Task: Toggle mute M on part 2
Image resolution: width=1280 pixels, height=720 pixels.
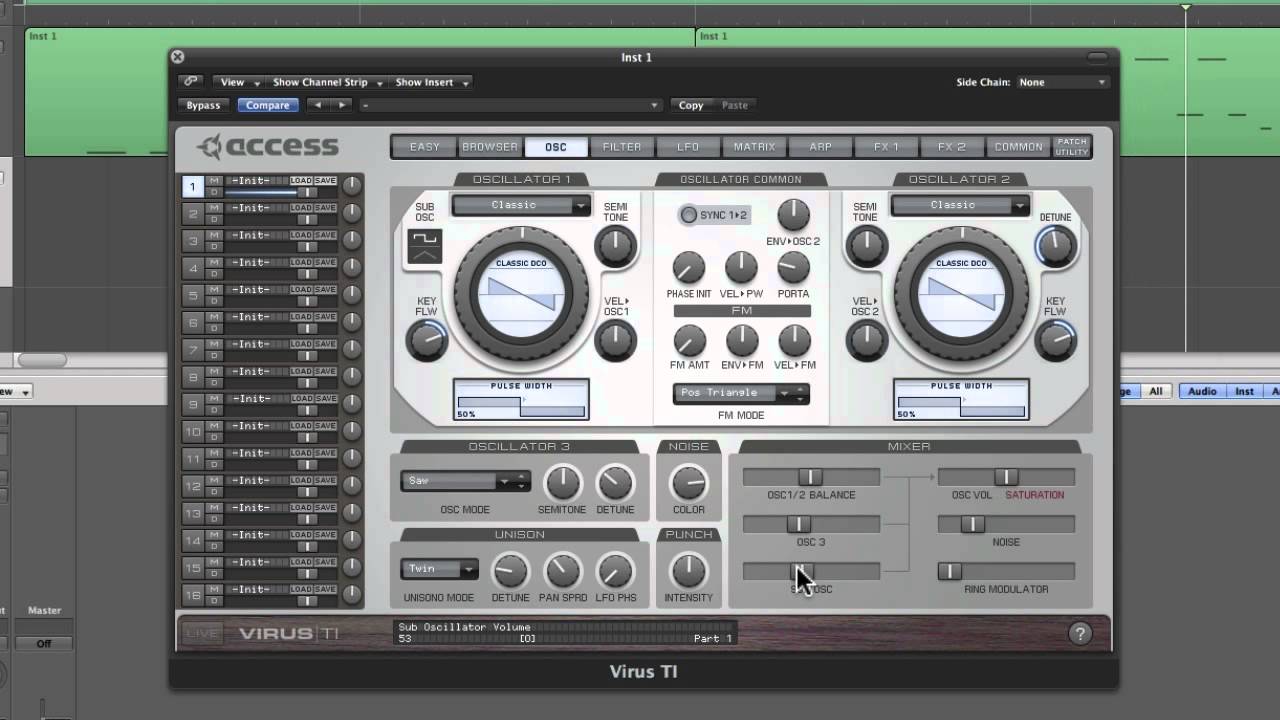Action: 214,207
